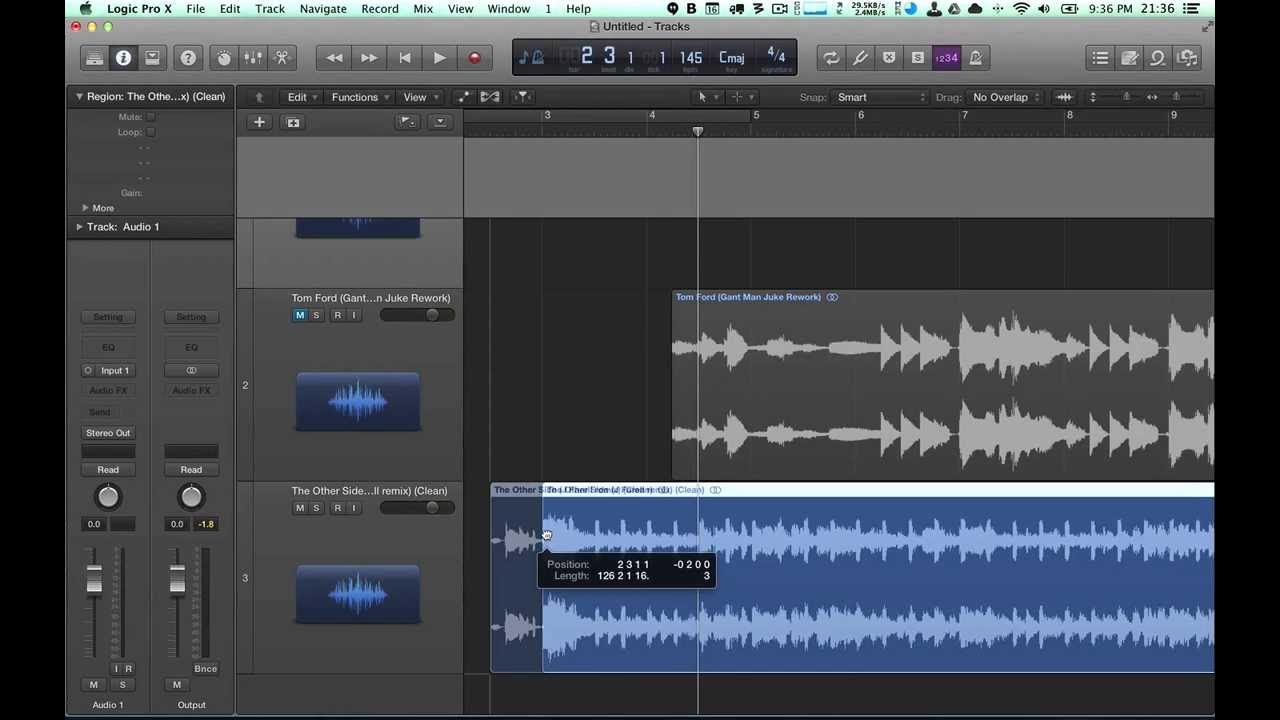
Task: Toggle the Replace mode button
Action: 889,58
